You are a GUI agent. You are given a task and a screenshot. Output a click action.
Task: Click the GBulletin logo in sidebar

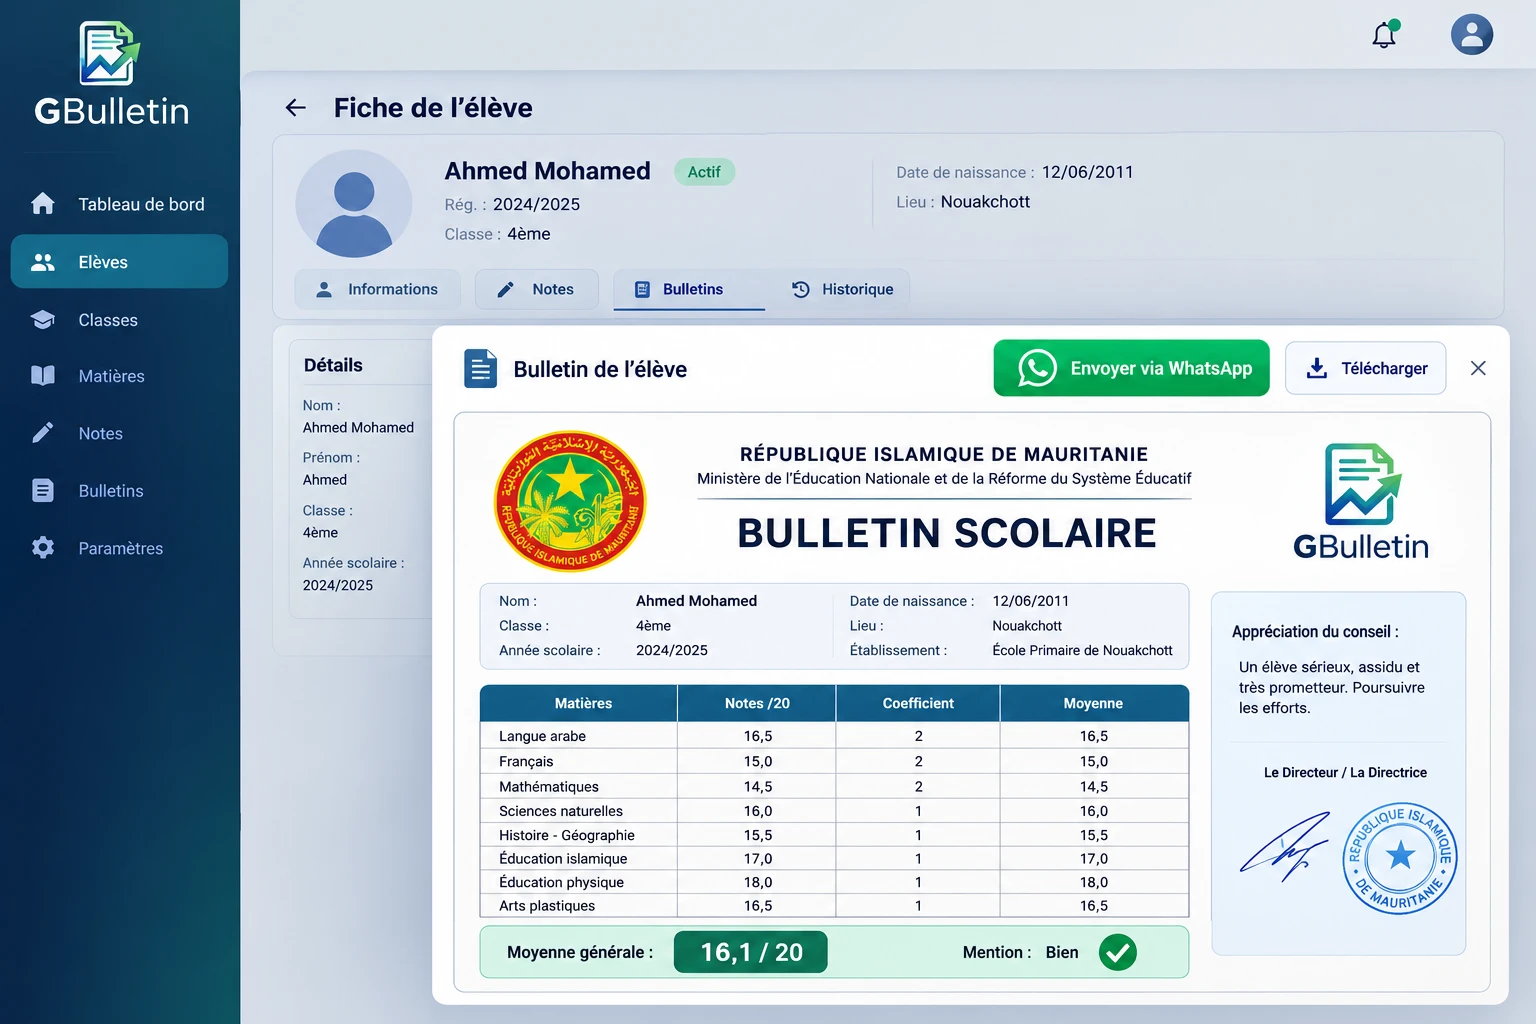(111, 75)
